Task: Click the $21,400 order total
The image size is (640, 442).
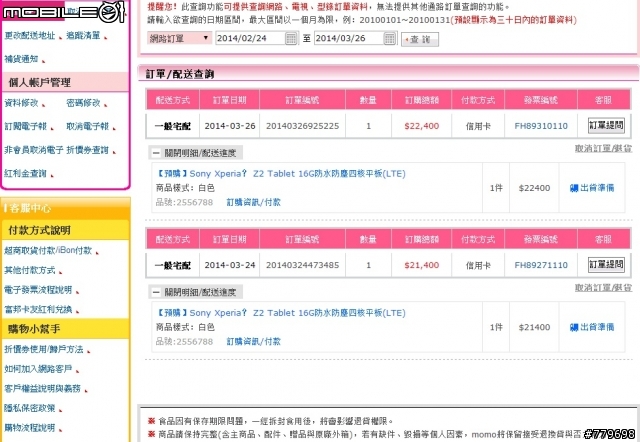Action: click(422, 265)
